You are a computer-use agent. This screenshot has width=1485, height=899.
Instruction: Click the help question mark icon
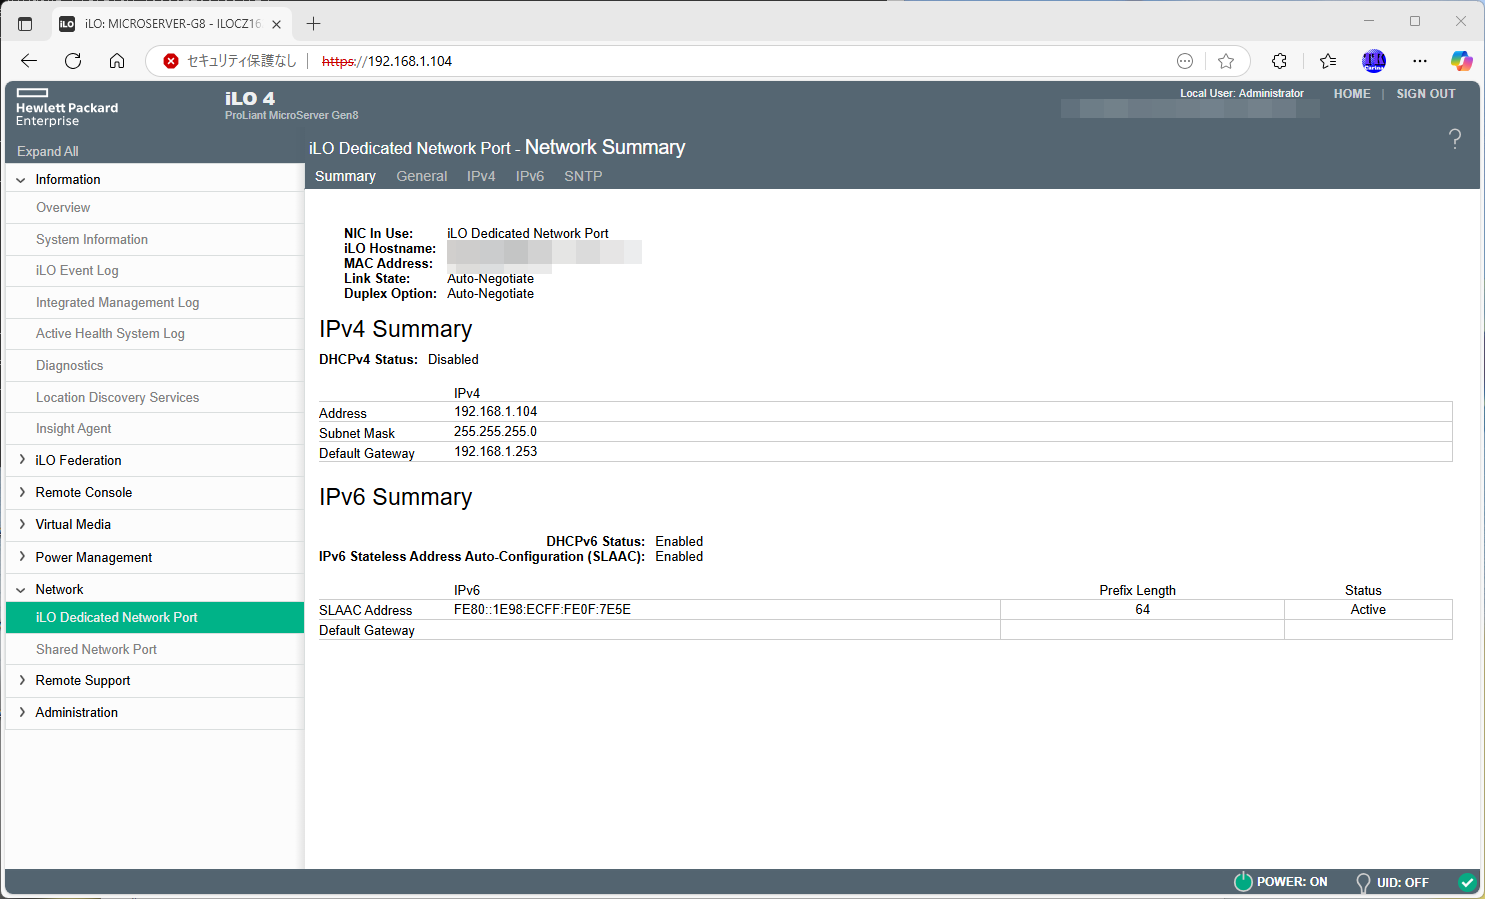tap(1454, 139)
